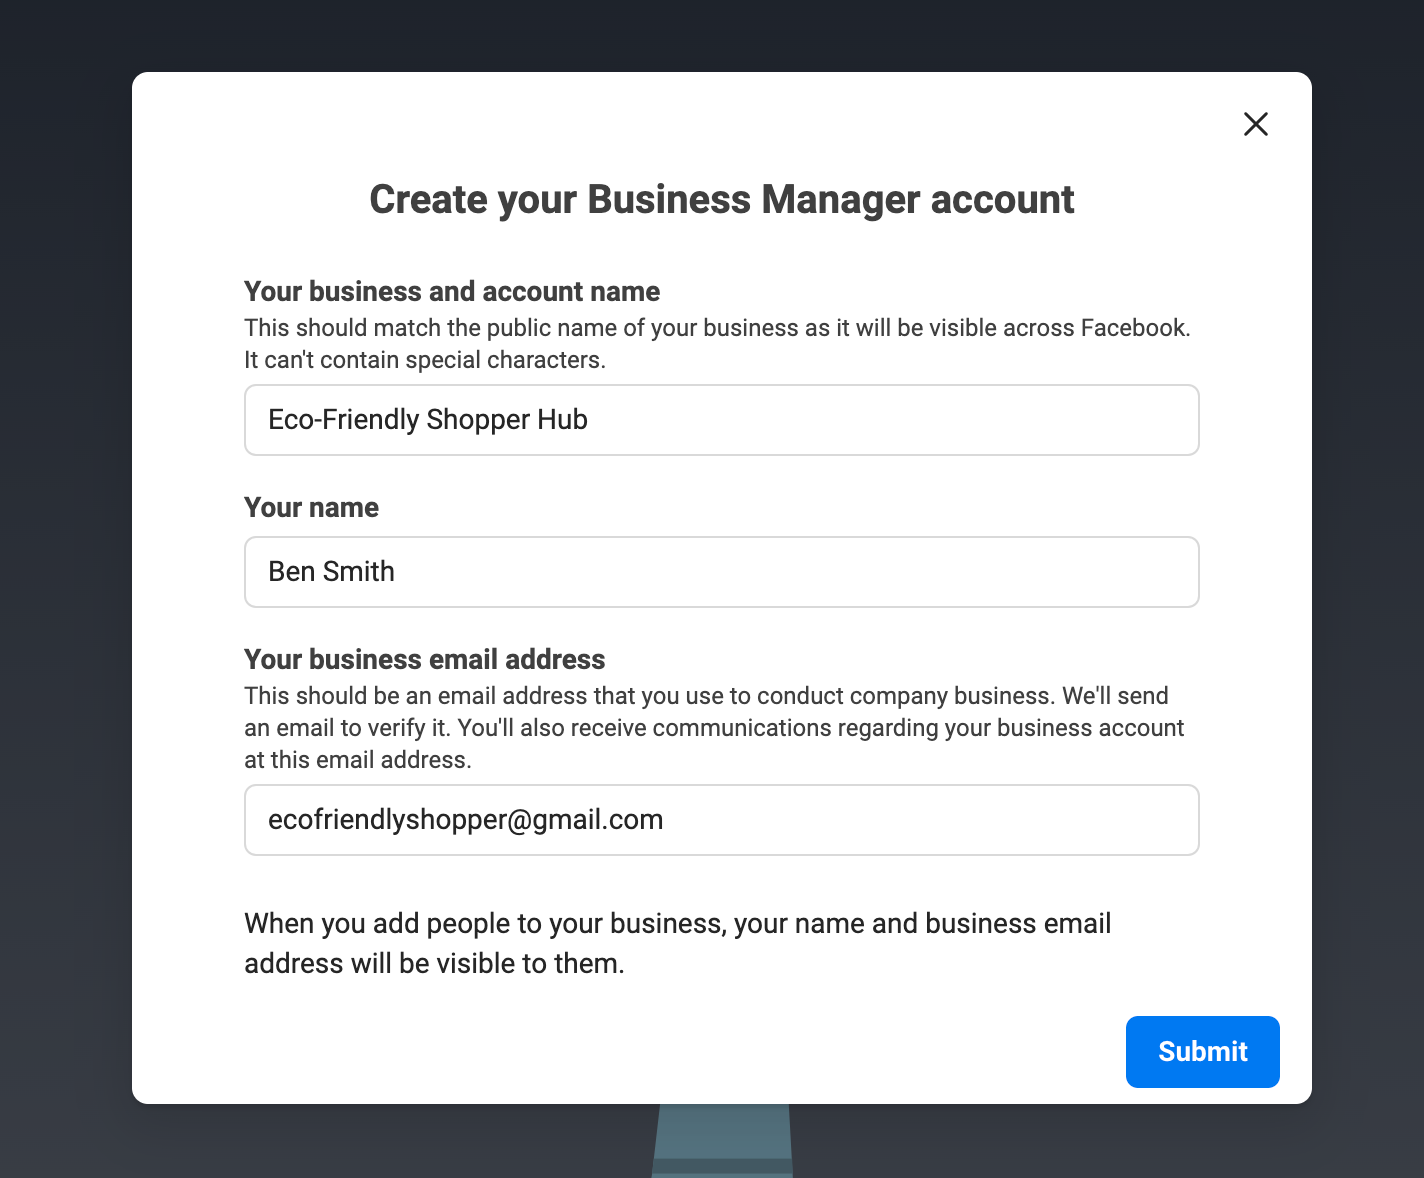Click the visibility notice at the bottom
The image size is (1424, 1178).
(676, 943)
